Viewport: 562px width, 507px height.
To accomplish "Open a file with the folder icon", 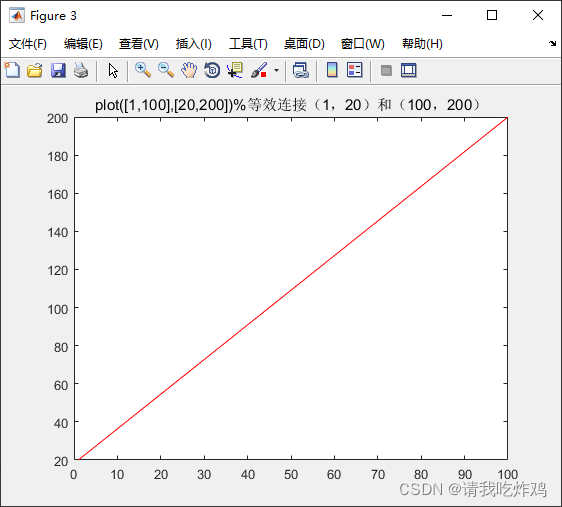I will [x=35, y=70].
